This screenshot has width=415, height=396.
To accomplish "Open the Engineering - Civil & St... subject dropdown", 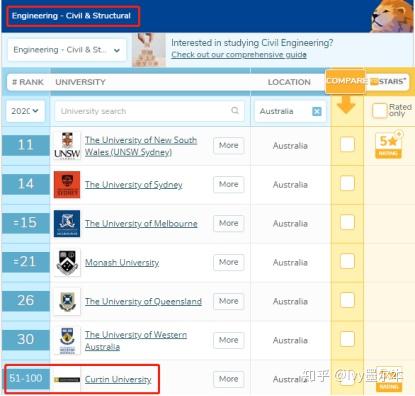I will 67,50.
